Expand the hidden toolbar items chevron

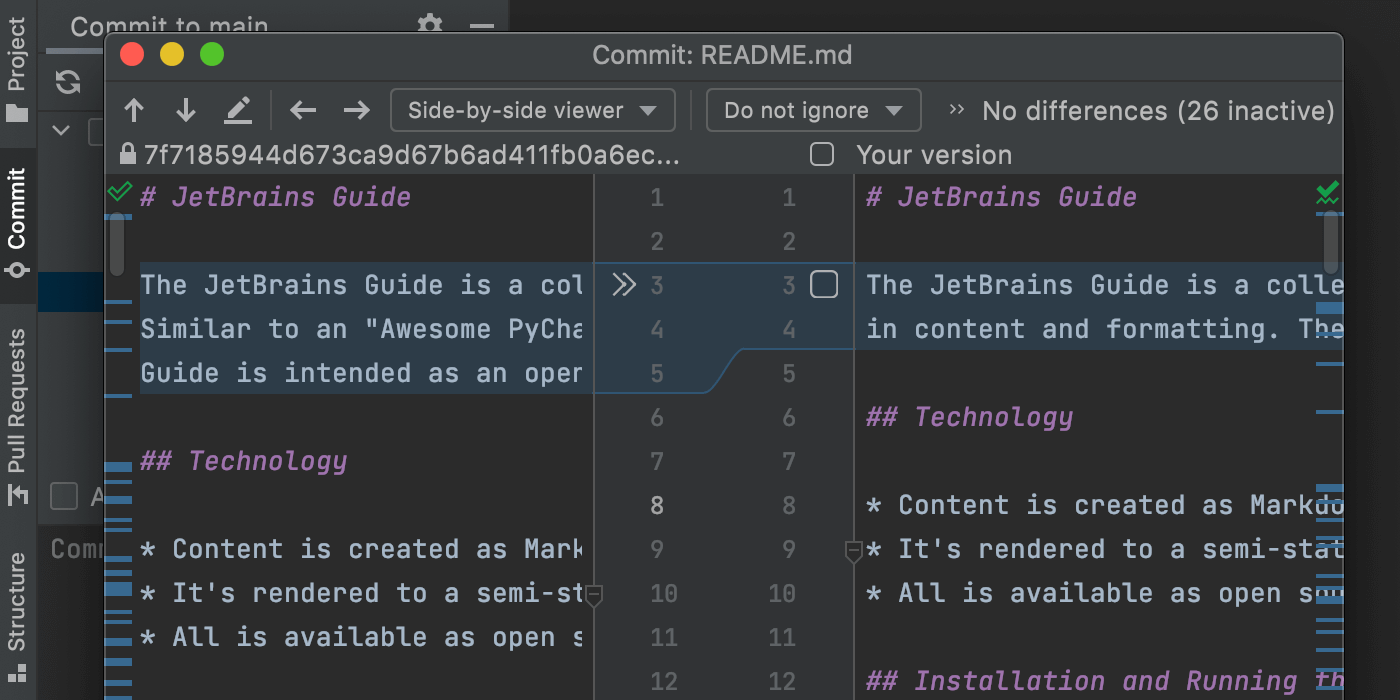pos(957,110)
